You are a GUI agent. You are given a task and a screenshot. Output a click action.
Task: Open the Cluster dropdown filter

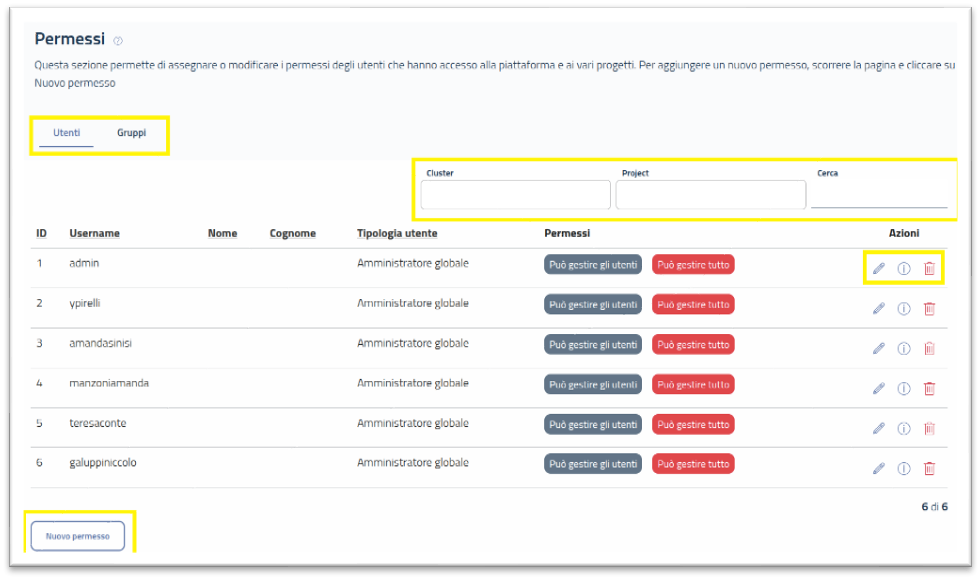coord(515,195)
